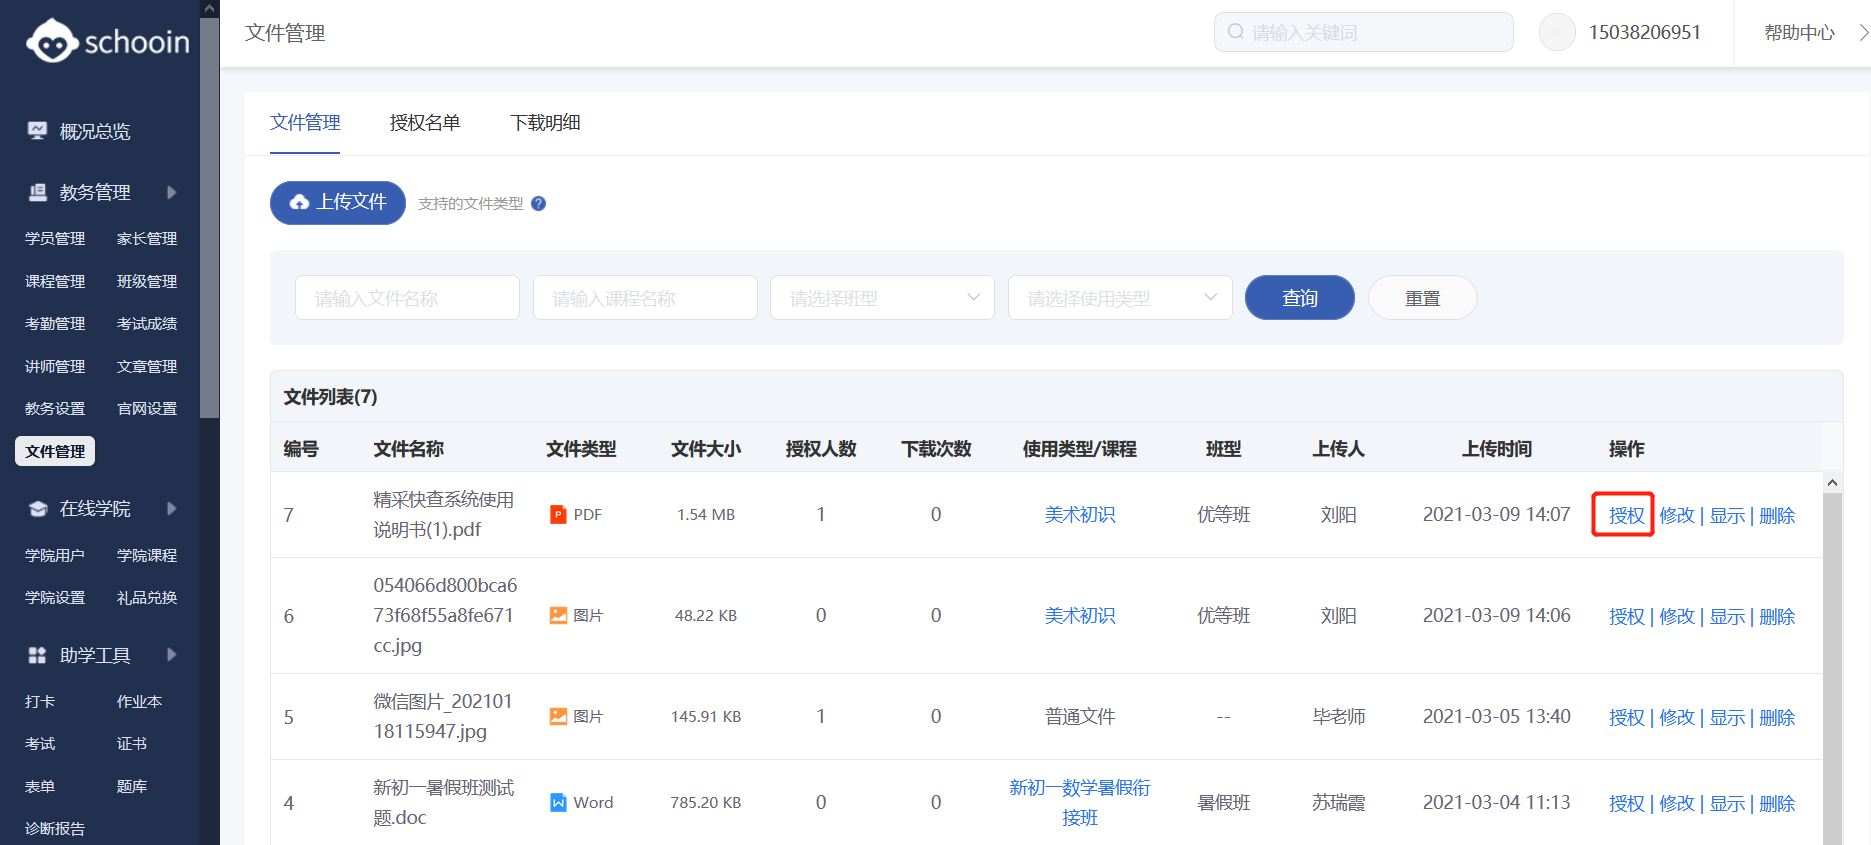
Task: Open 证书 in the sidebar
Action: coord(131,743)
